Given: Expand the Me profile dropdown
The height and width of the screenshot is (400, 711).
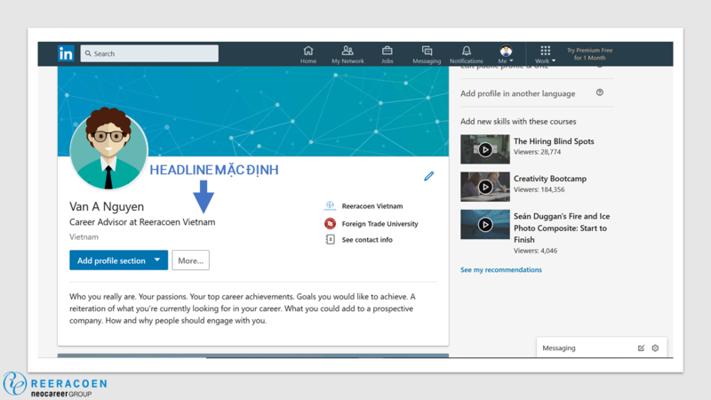Looking at the screenshot, I should pyautogui.click(x=506, y=54).
